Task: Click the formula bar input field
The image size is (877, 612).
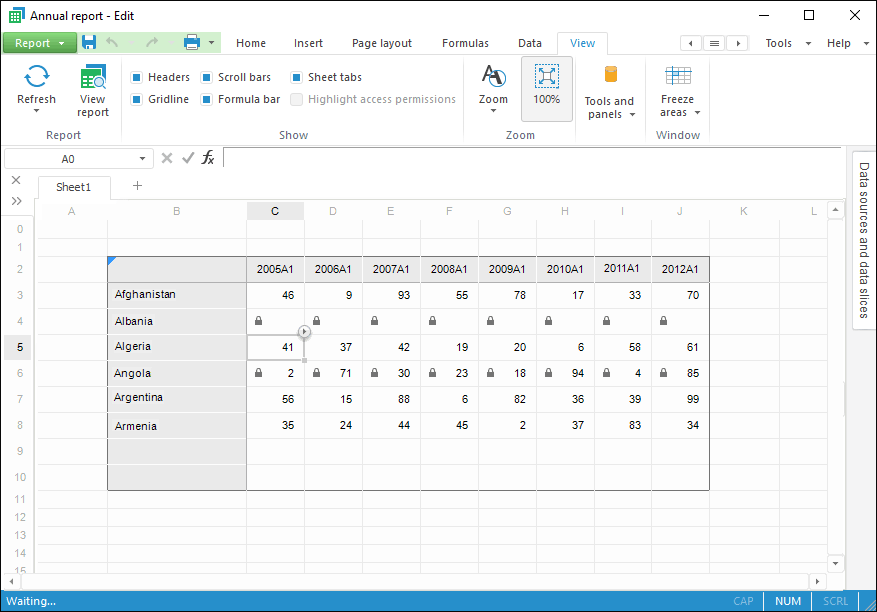Action: [x=530, y=158]
